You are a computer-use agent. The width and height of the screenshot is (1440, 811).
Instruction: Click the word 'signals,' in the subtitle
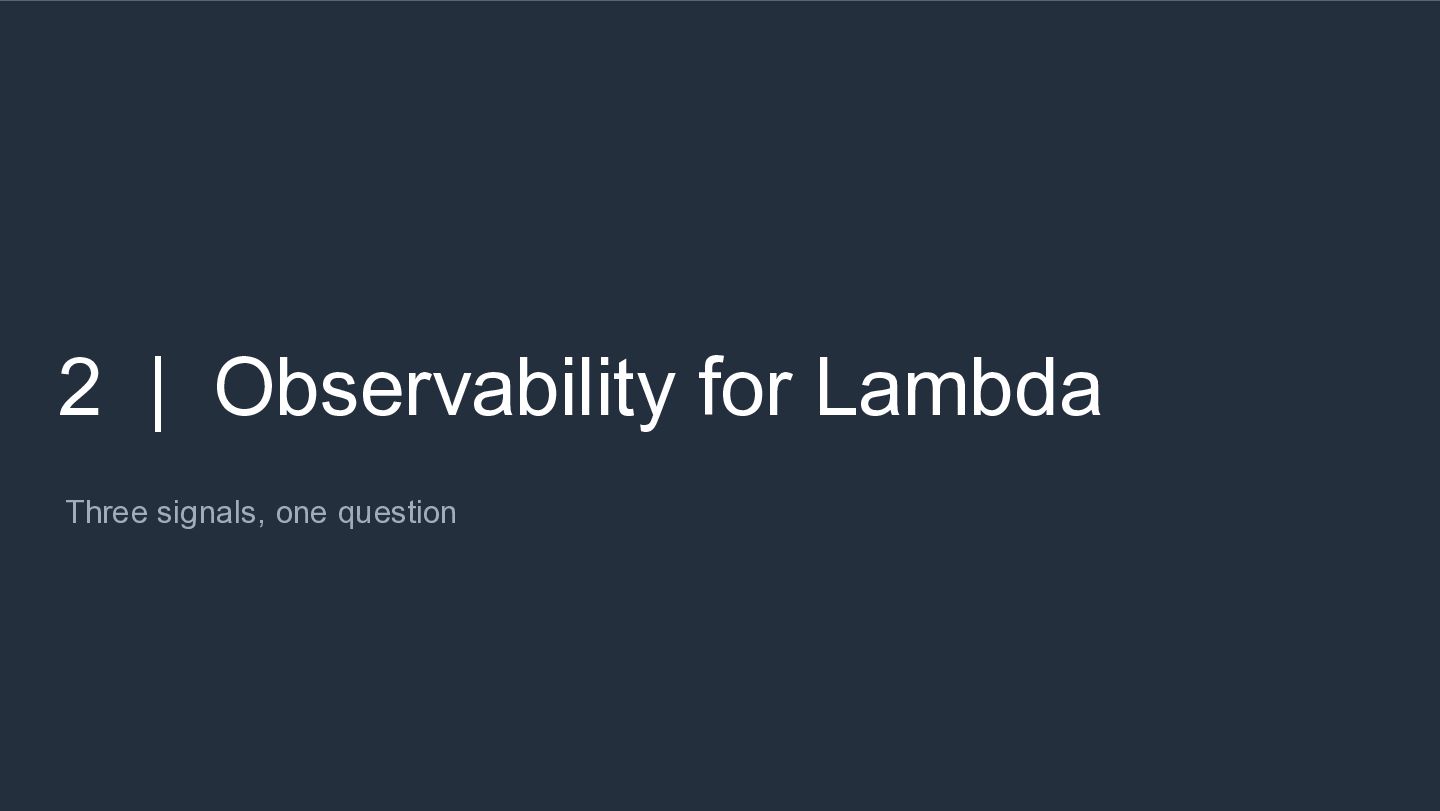point(211,514)
